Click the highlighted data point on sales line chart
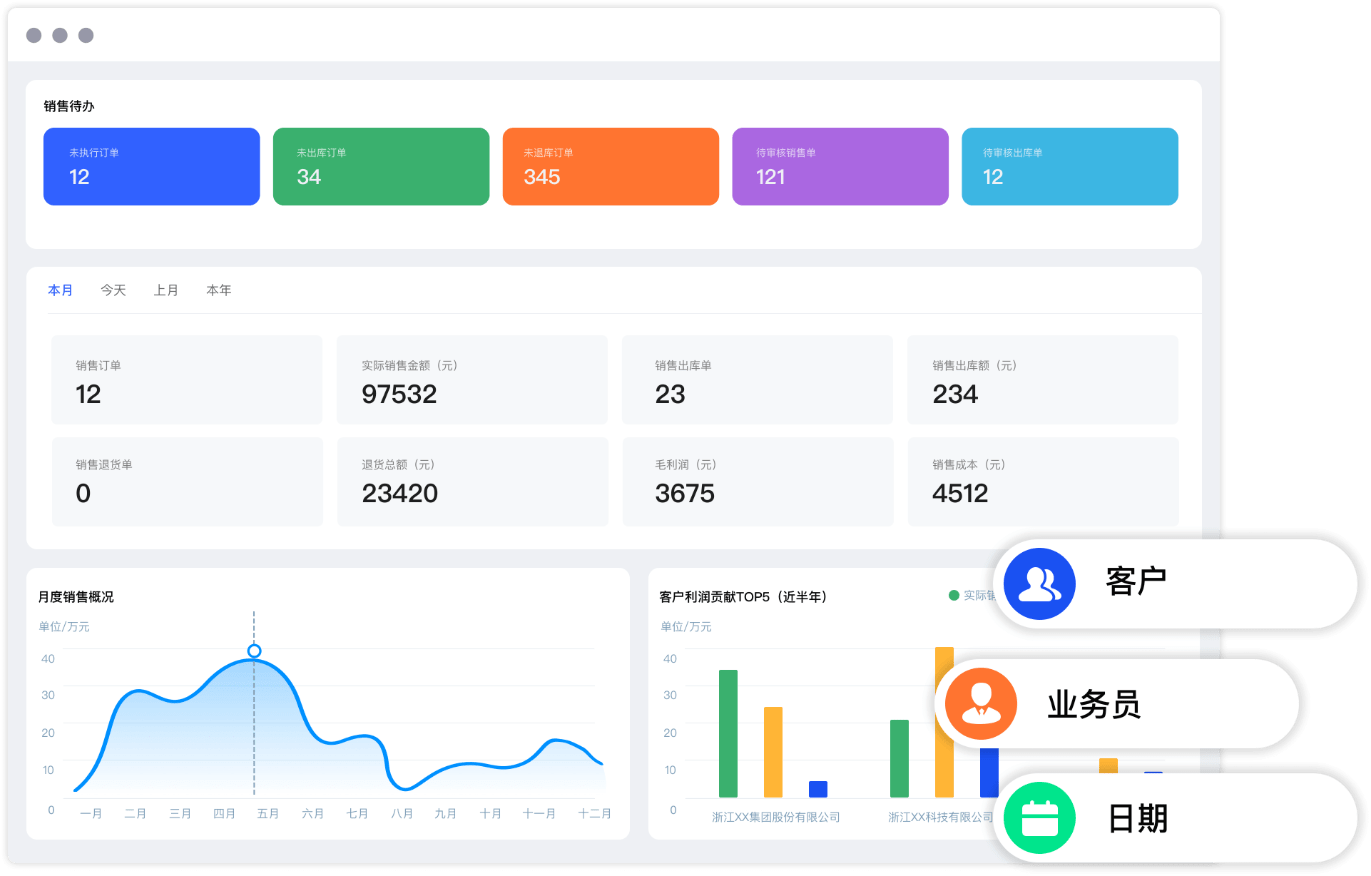This screenshot has height=876, width=1371. (254, 651)
